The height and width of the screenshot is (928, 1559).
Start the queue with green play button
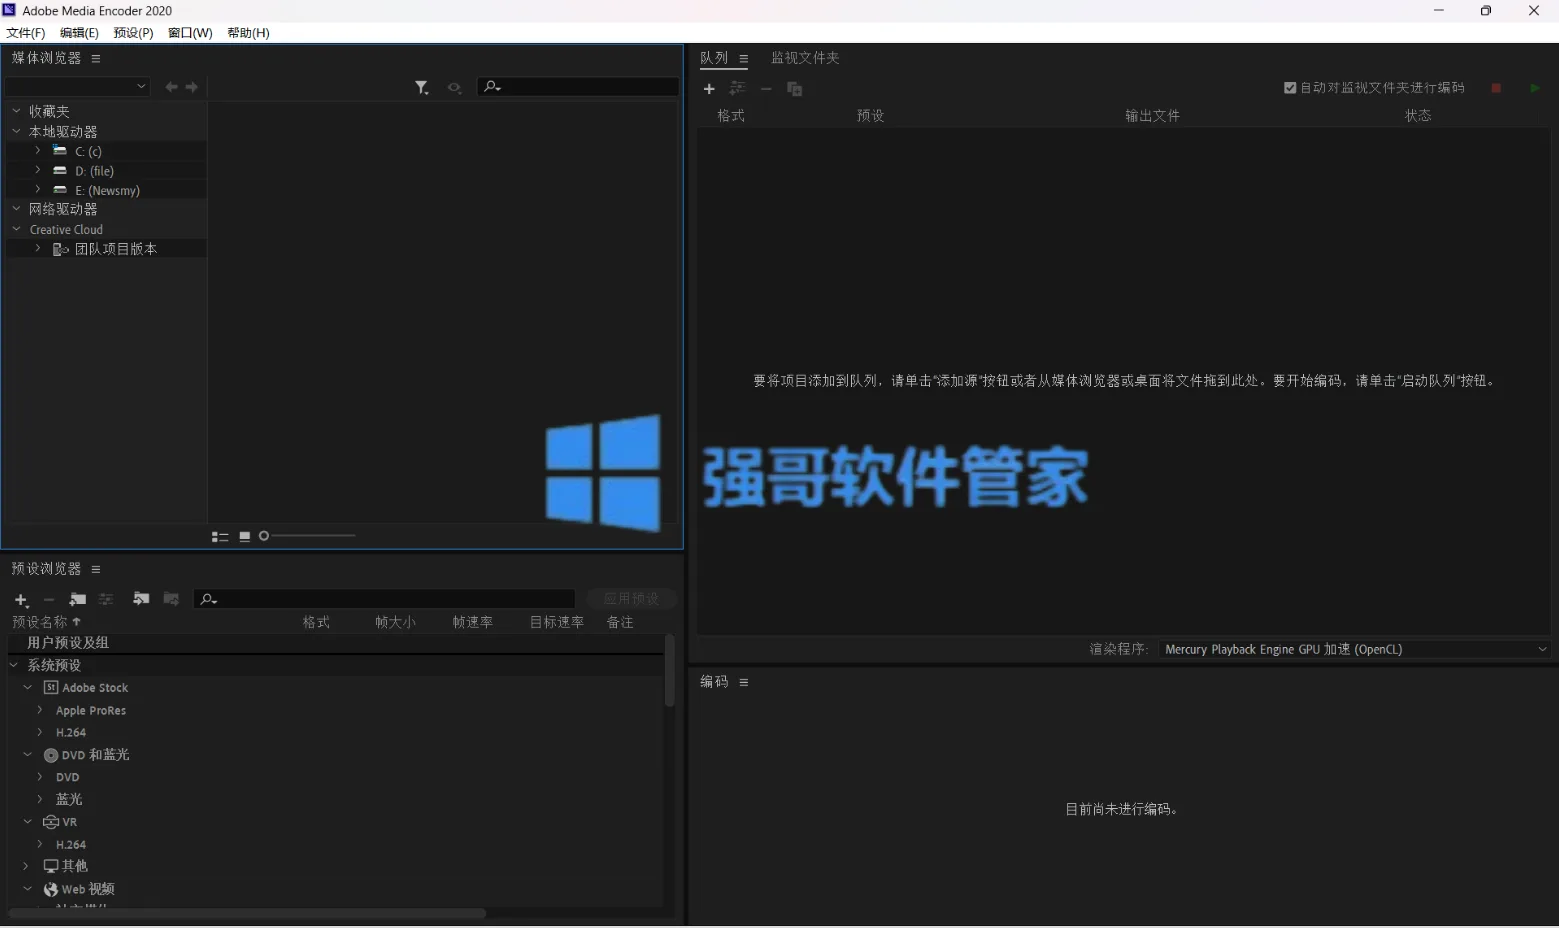(x=1535, y=88)
